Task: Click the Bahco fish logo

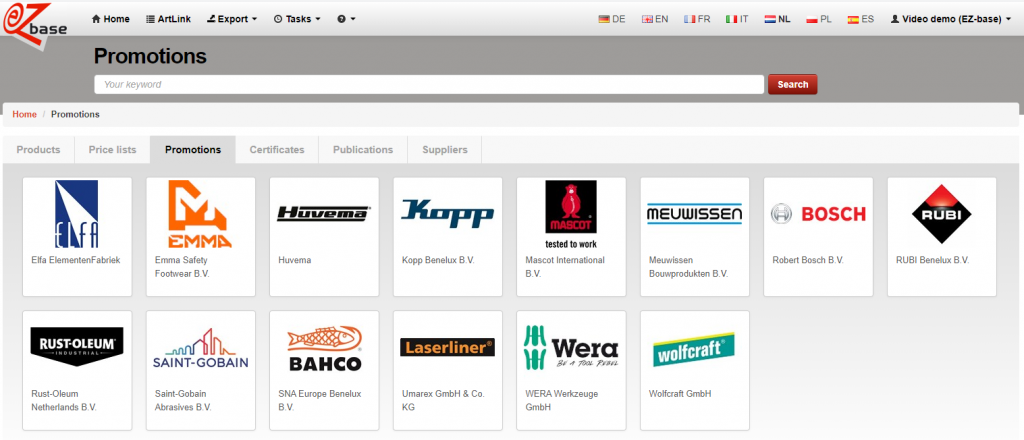Action: coord(324,348)
